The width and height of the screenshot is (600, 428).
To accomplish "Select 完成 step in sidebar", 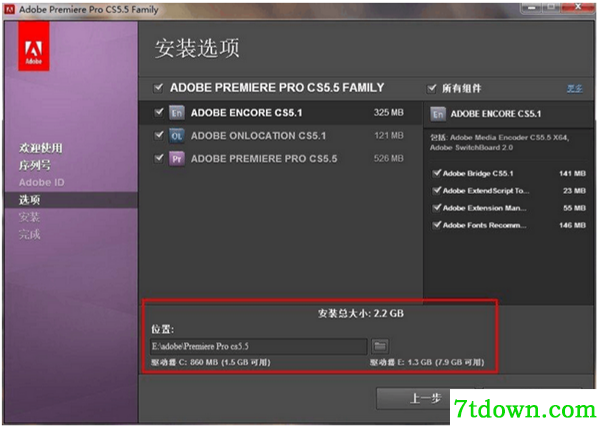I will pos(29,234).
